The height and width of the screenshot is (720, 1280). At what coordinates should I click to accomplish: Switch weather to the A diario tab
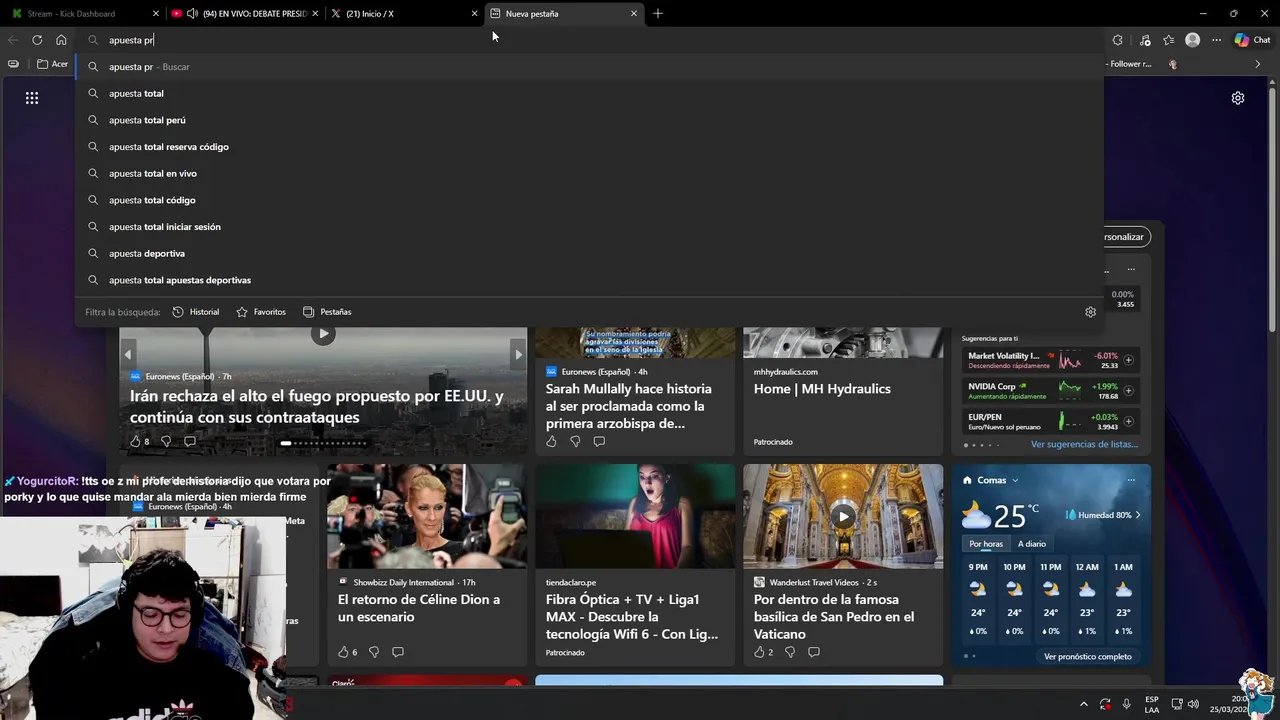tap(1032, 544)
